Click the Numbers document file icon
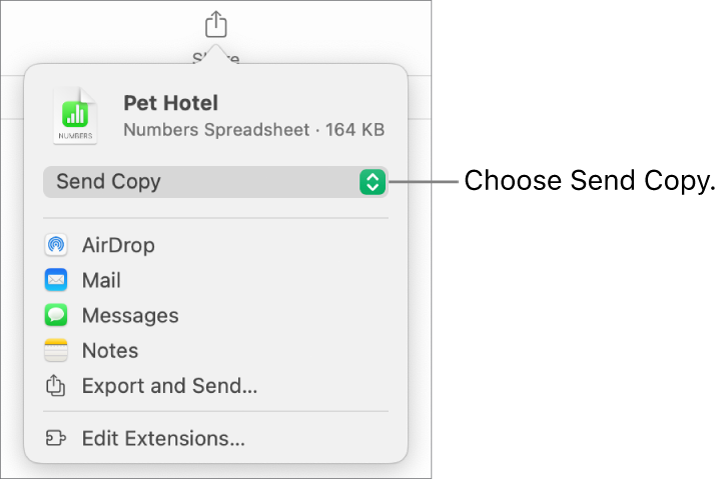This screenshot has height=482, width=724. [76, 116]
